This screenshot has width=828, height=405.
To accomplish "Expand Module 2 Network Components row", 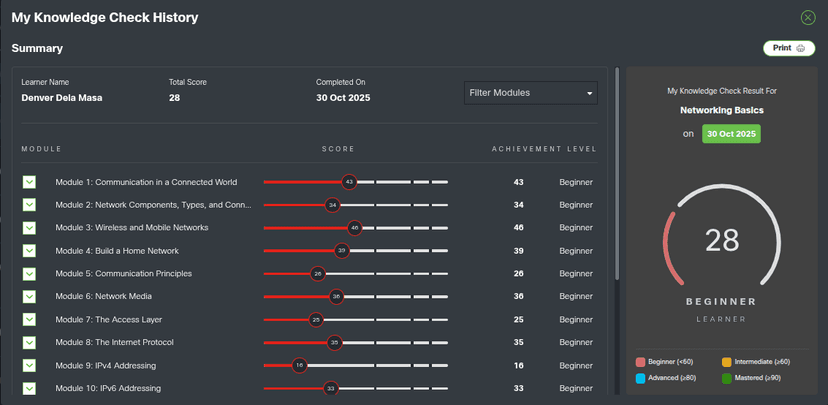I will (x=29, y=205).
